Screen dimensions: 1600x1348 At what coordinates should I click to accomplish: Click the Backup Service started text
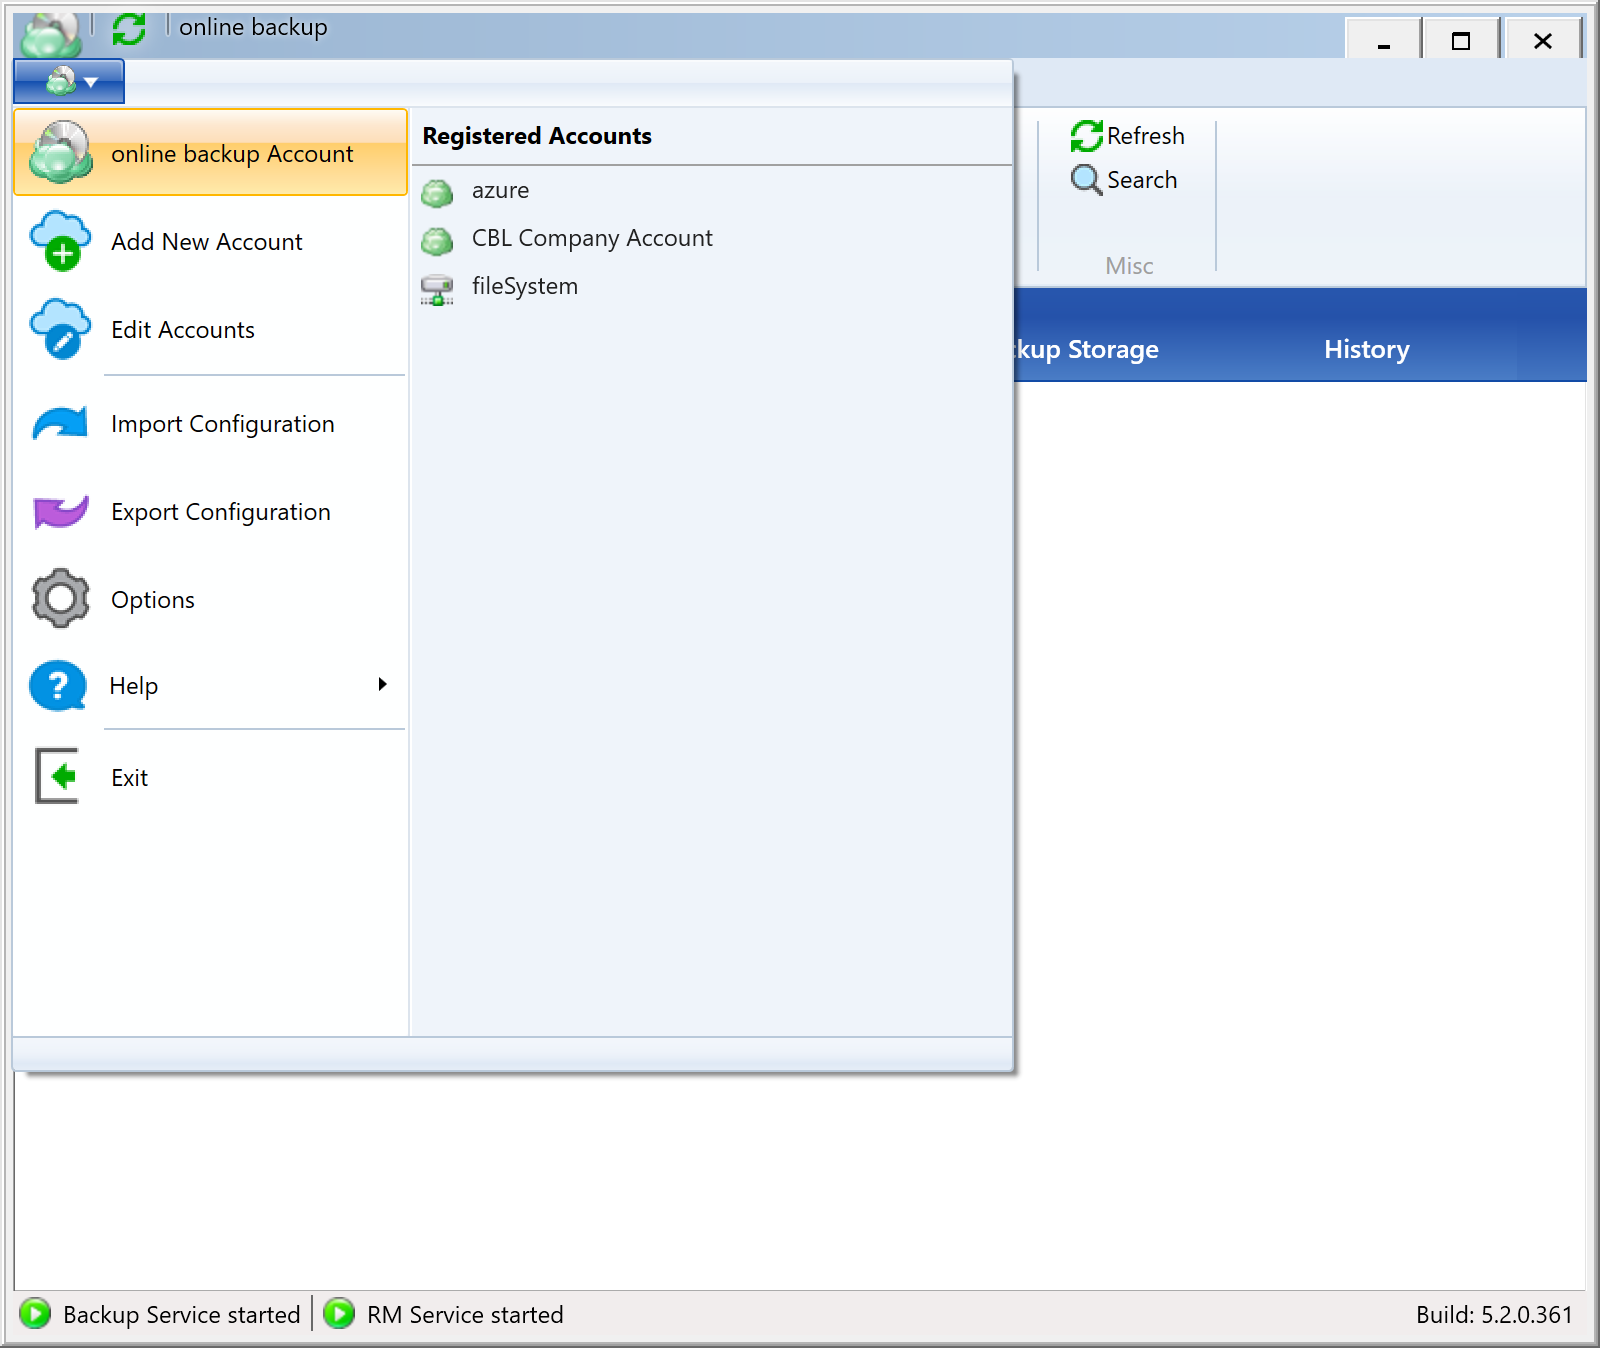click(181, 1314)
